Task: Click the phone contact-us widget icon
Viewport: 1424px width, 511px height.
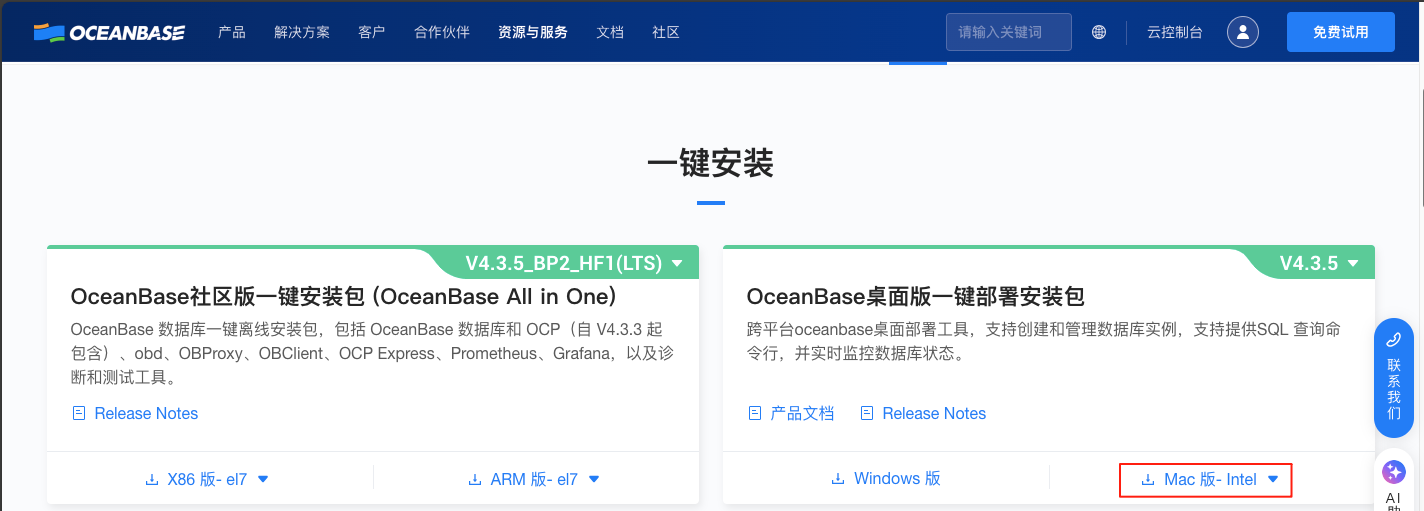Action: (1394, 339)
